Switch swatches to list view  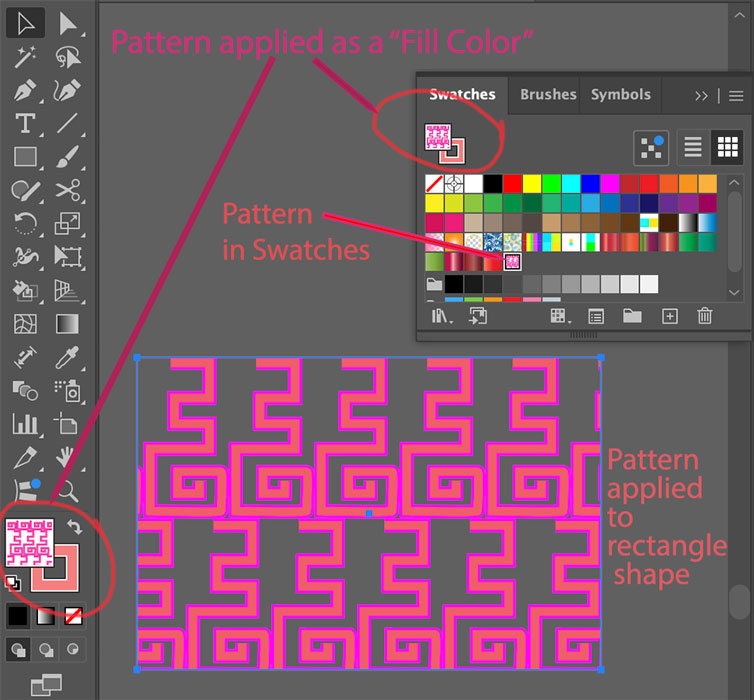coord(692,148)
